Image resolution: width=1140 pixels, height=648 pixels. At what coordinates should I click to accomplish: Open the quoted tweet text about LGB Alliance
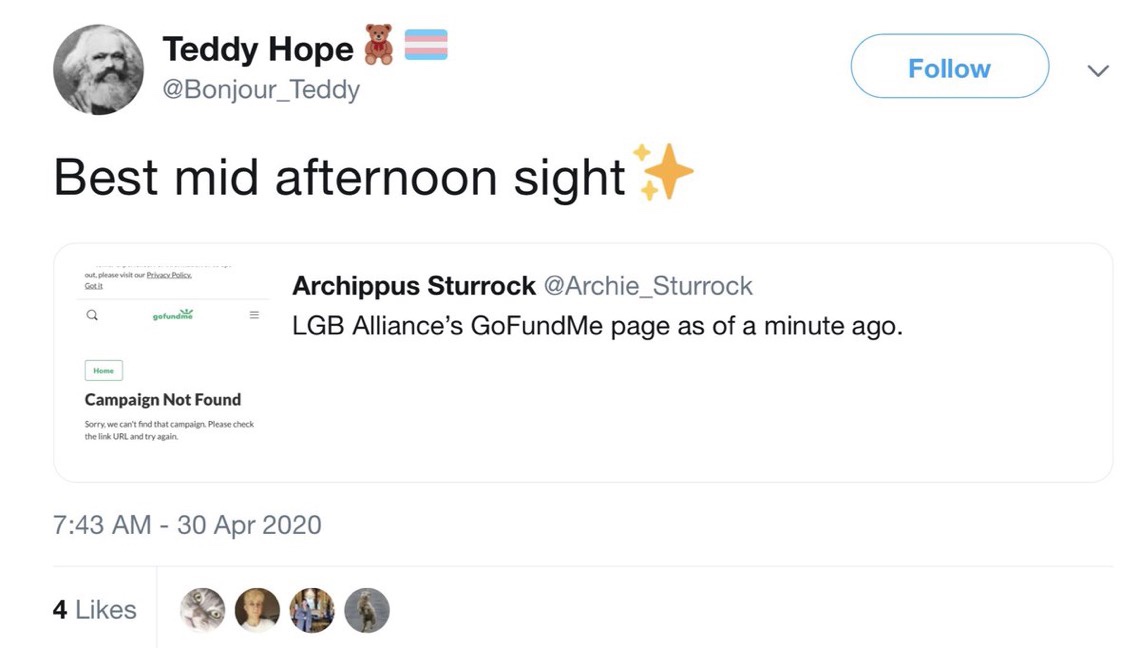(597, 326)
